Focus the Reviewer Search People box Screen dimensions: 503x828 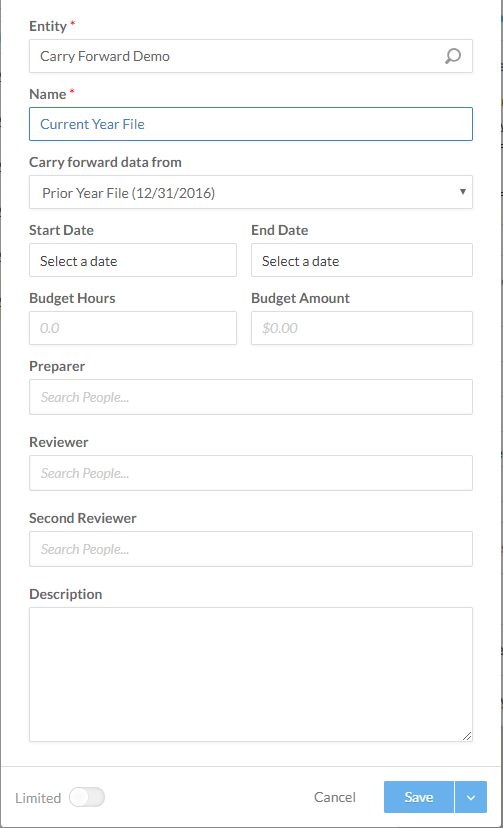[x=251, y=473]
